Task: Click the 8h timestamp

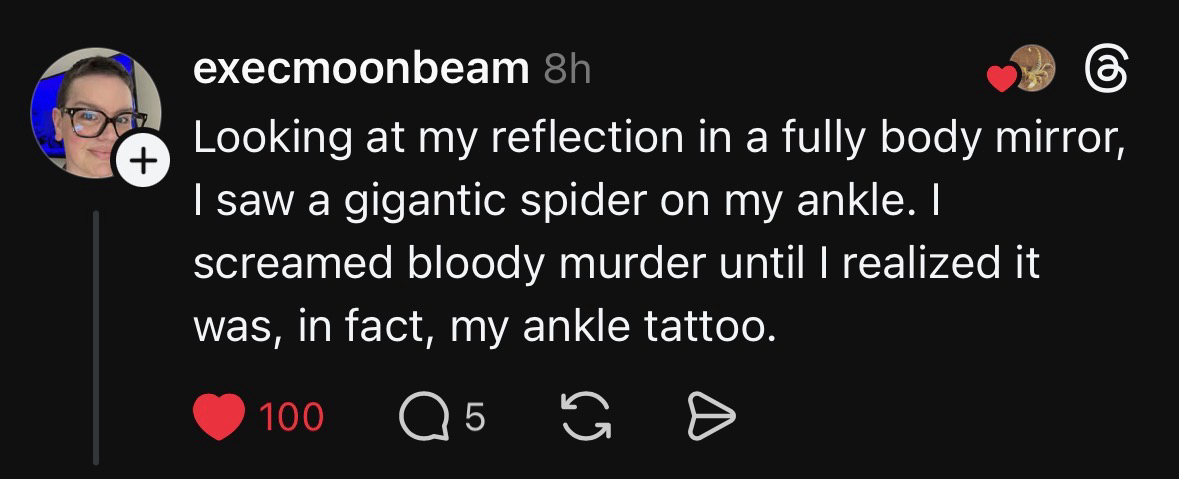Action: point(568,69)
